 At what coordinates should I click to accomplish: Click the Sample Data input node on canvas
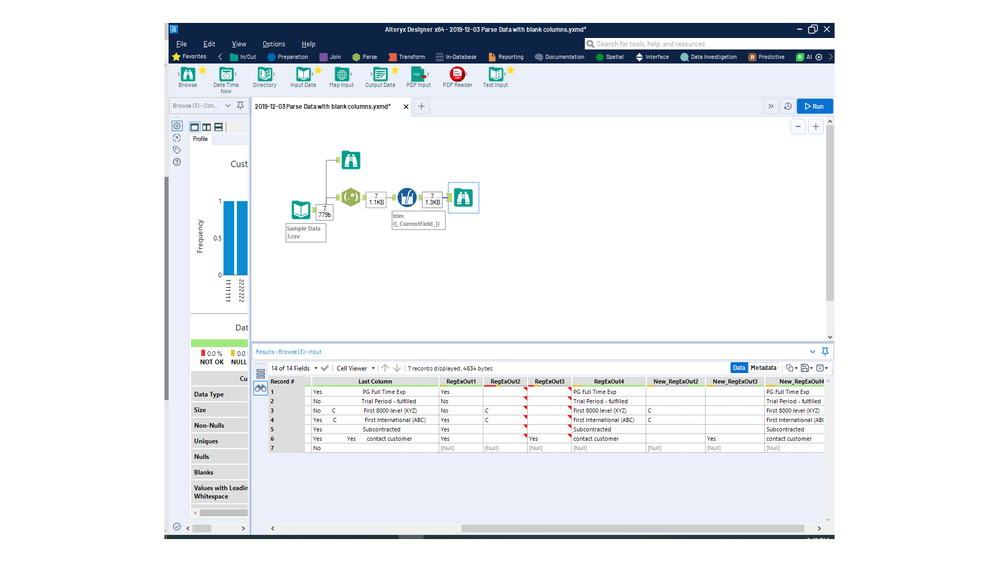click(x=301, y=210)
